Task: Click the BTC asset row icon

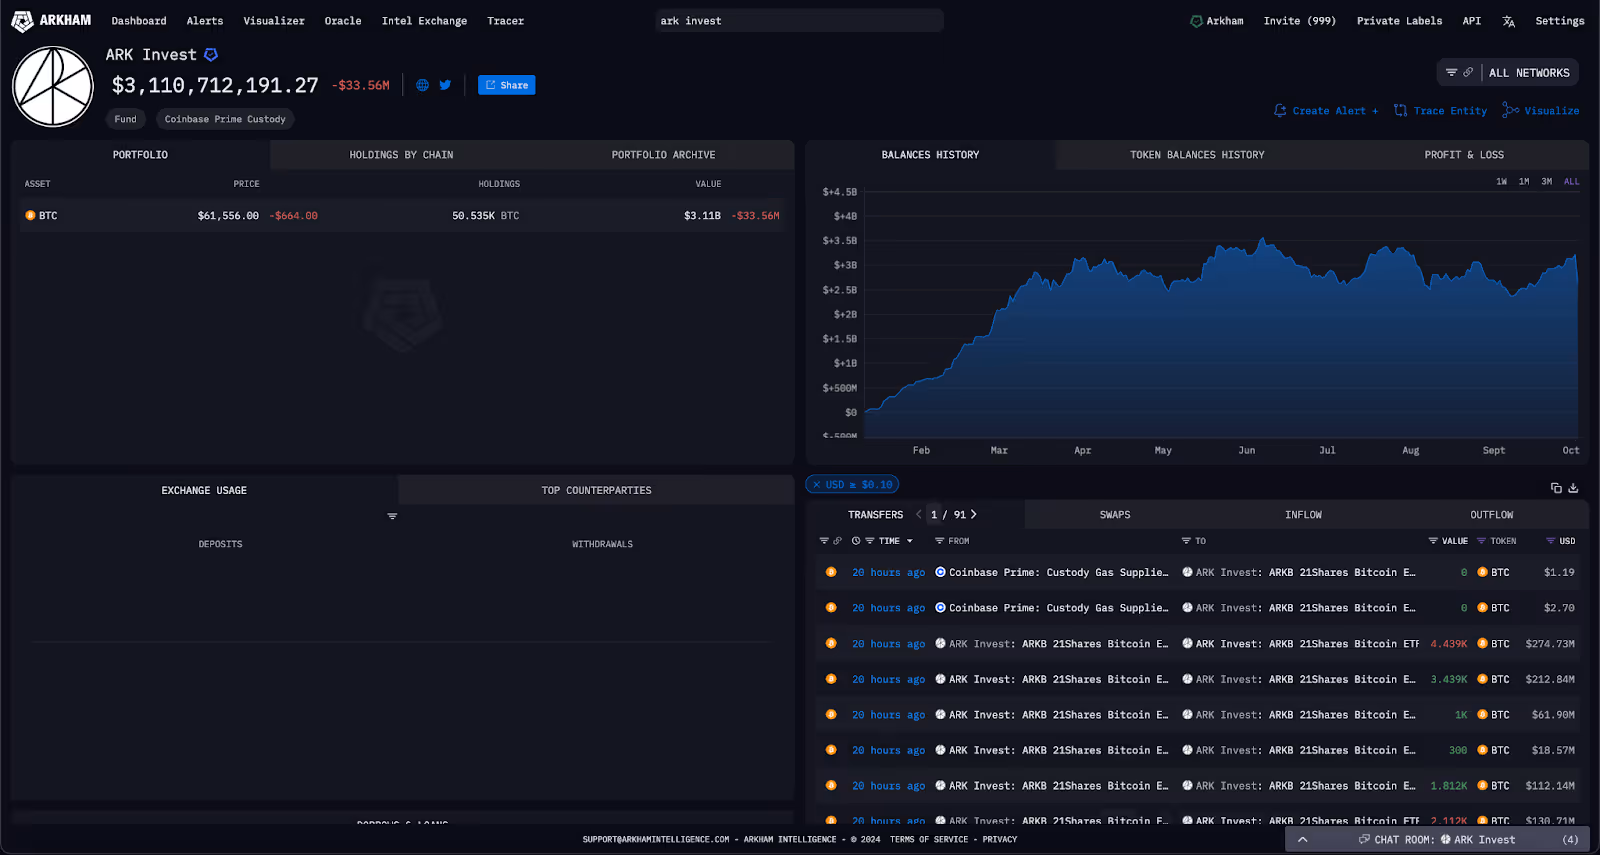Action: click(x=30, y=216)
